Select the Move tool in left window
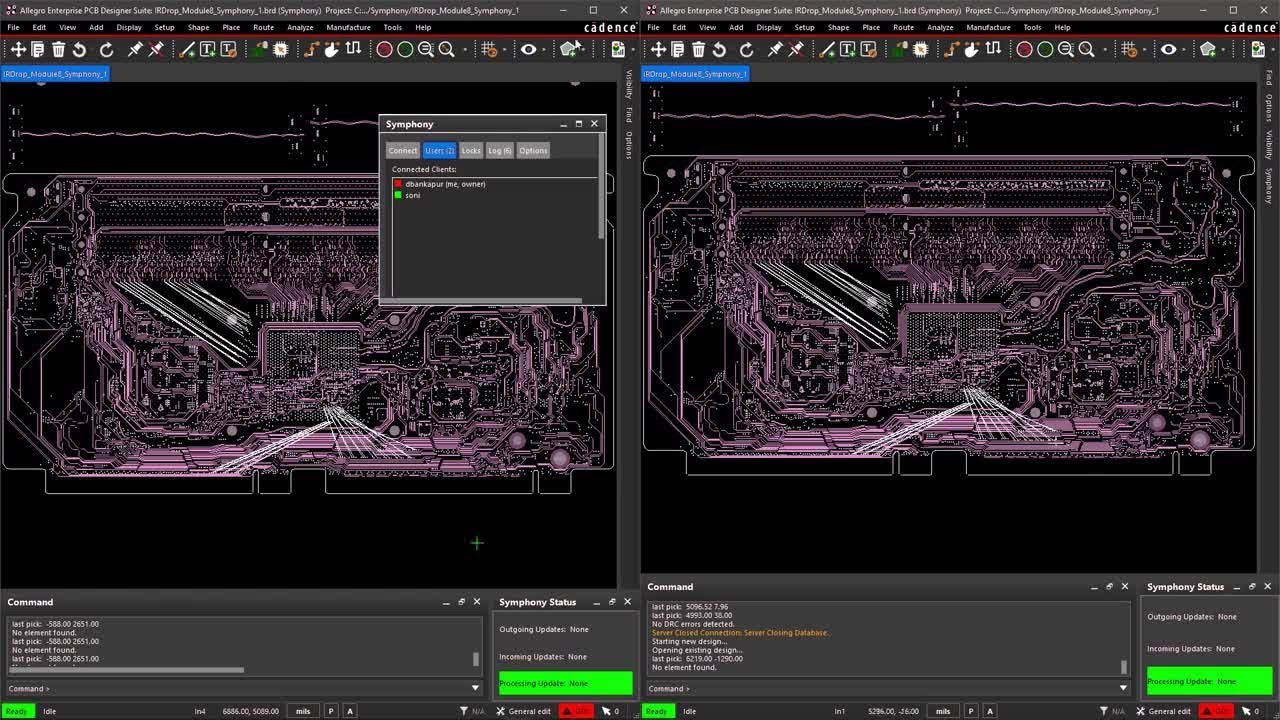The image size is (1280, 720). pyautogui.click(x=17, y=49)
